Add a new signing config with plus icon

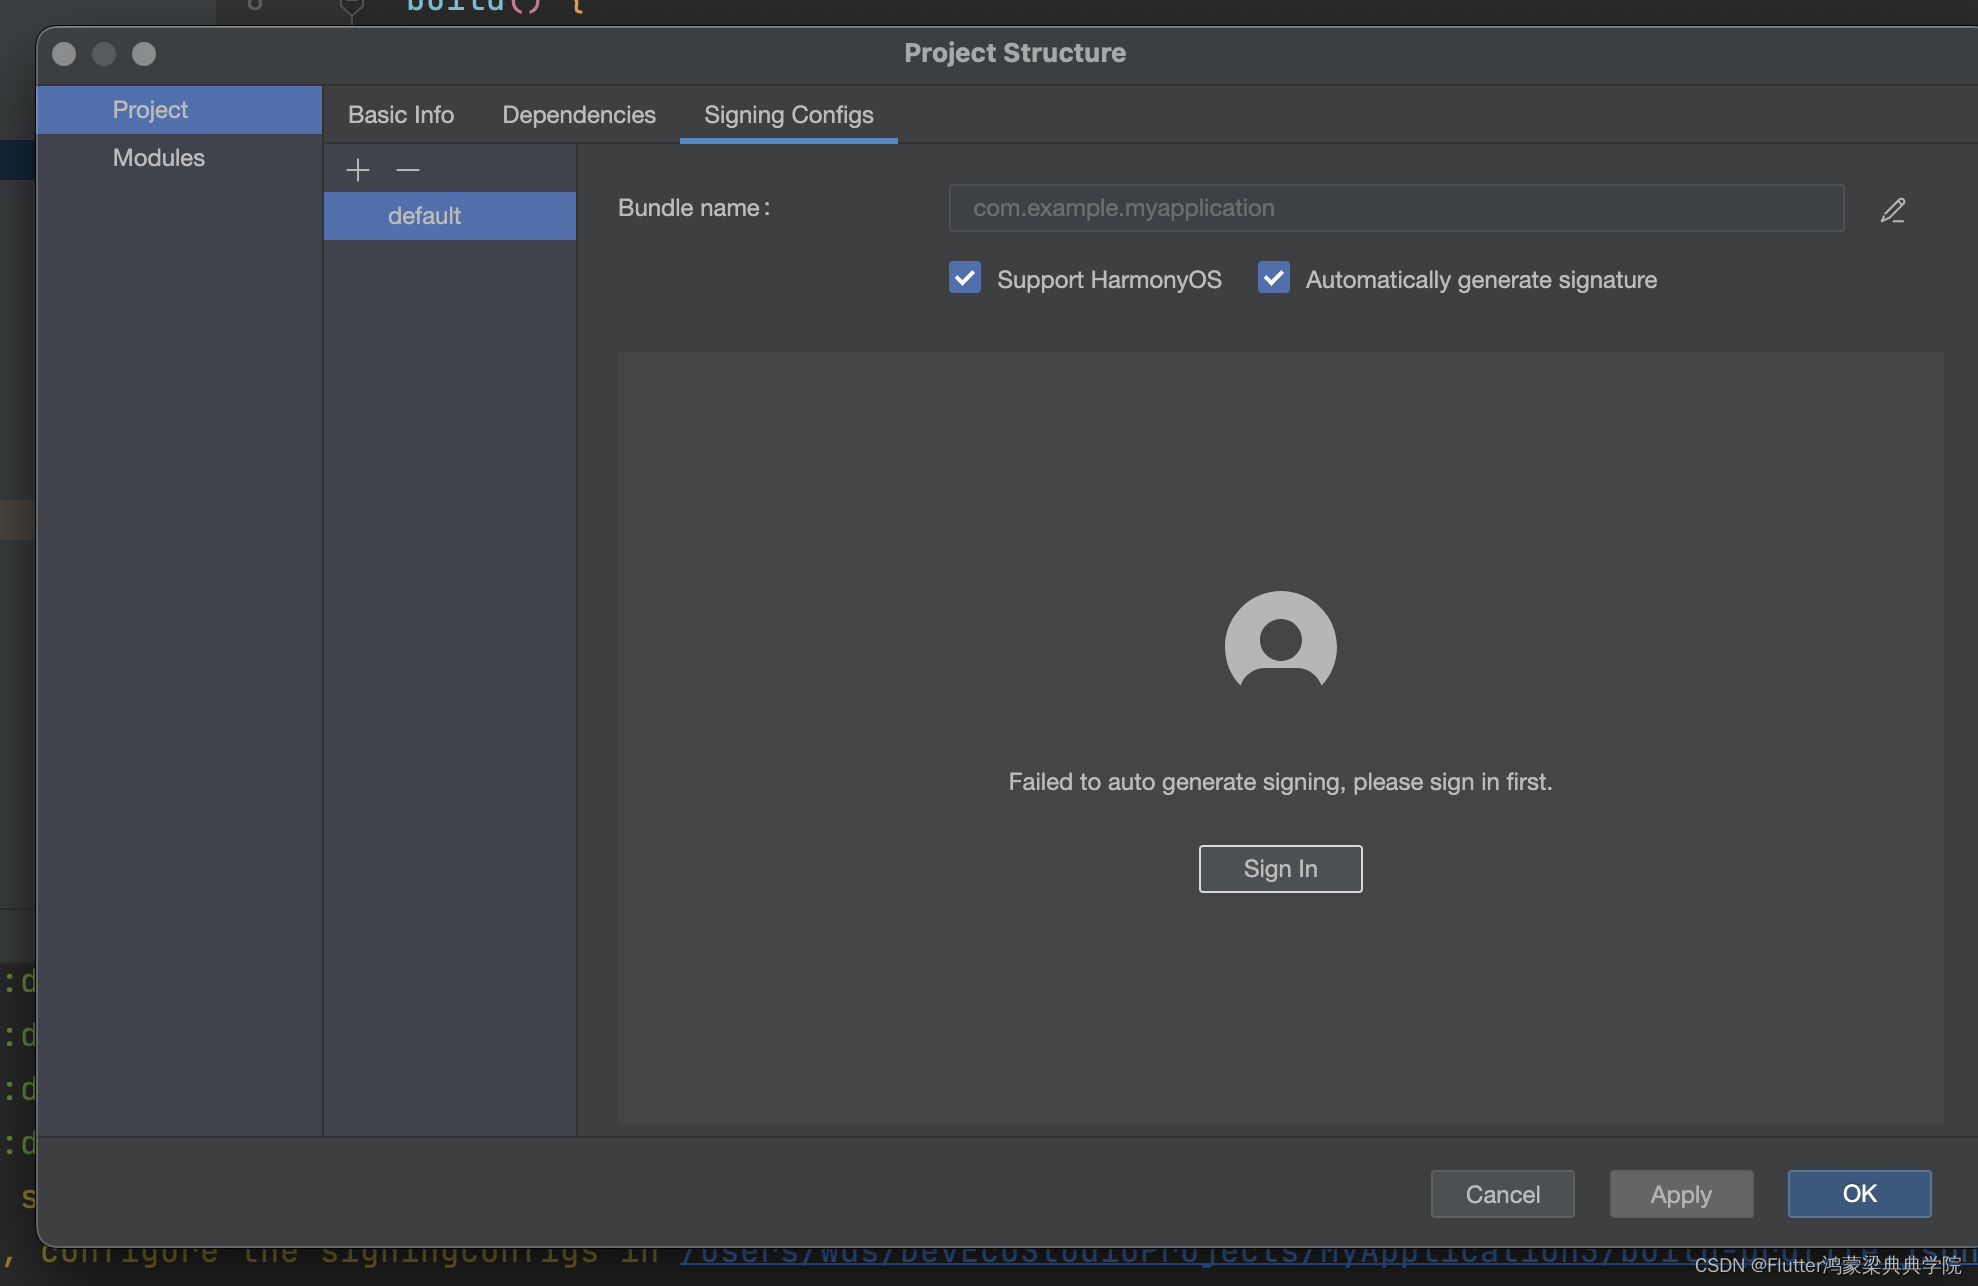pos(358,170)
